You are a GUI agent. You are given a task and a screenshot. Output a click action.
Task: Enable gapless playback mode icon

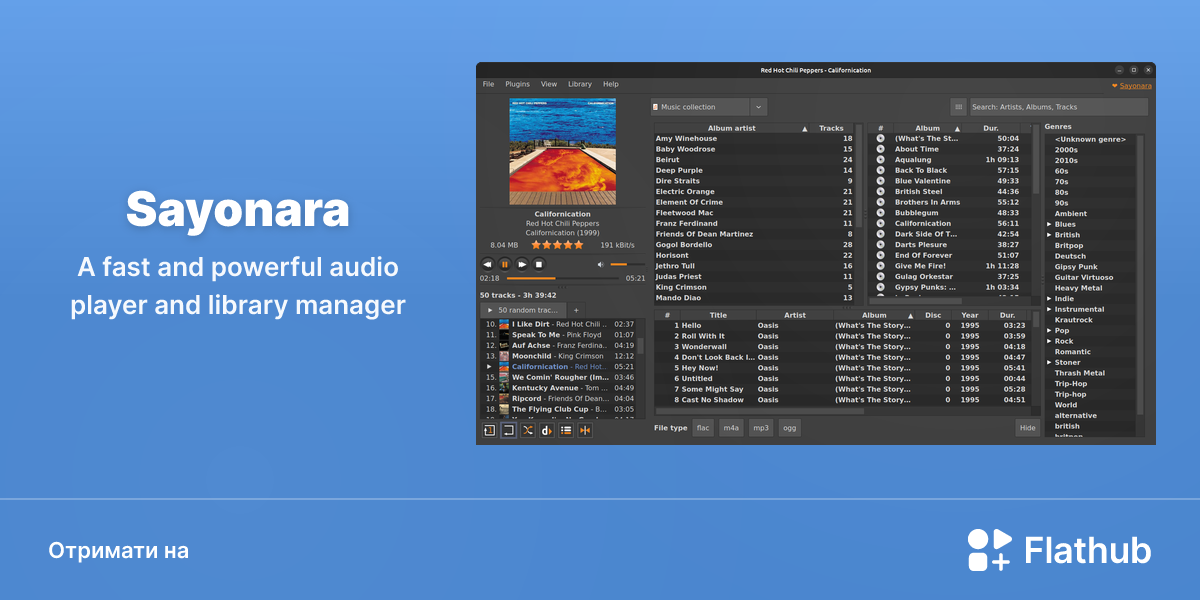(585, 430)
